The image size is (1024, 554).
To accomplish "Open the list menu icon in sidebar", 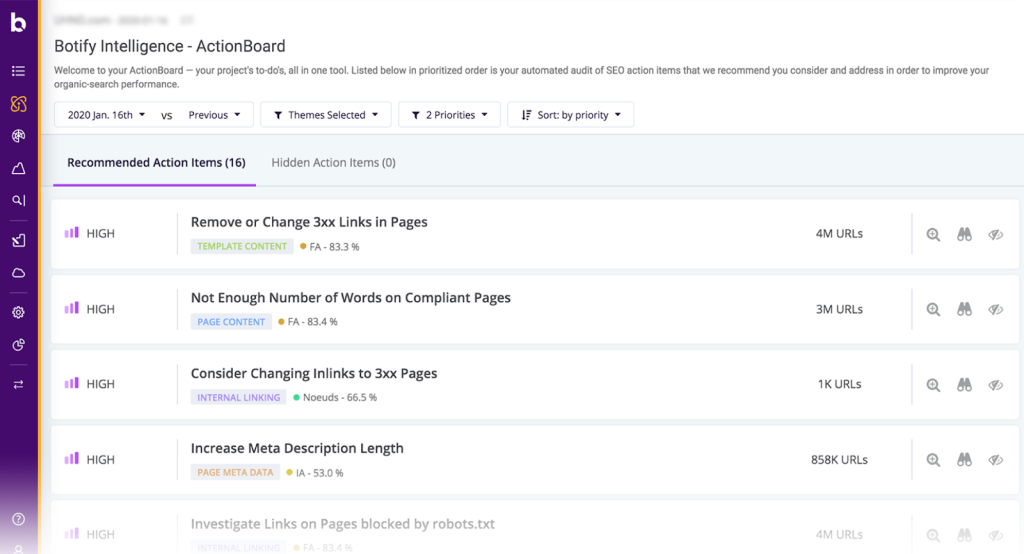I will point(18,71).
